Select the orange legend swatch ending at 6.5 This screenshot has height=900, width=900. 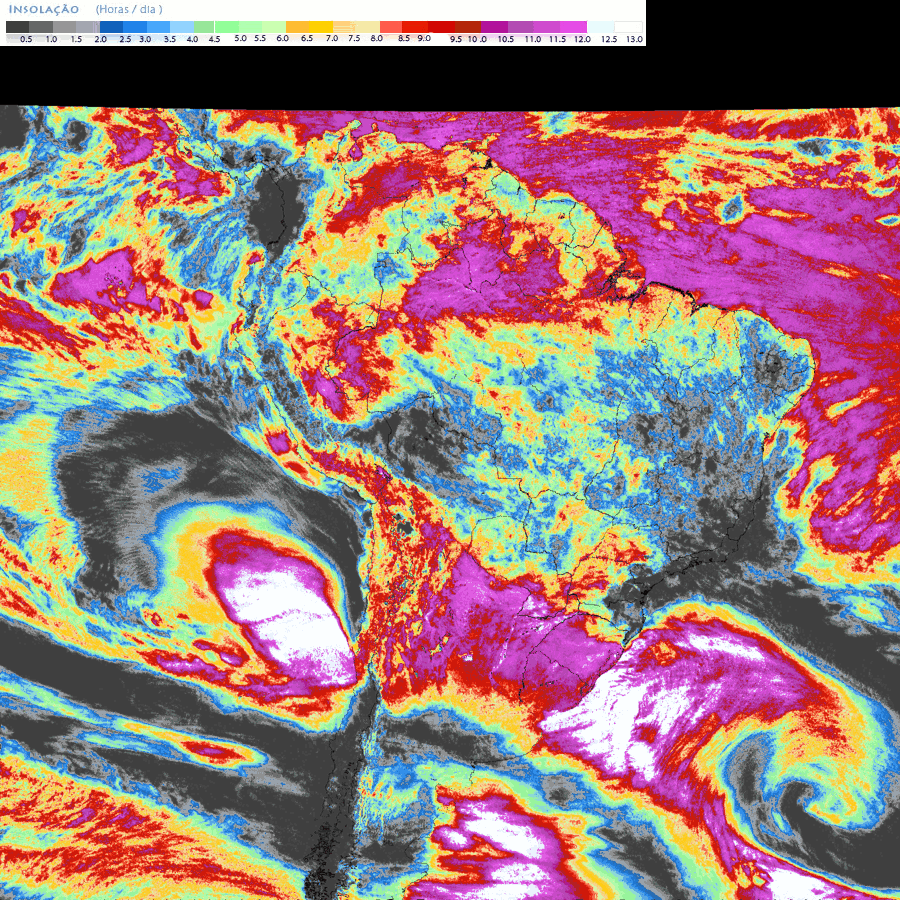(x=297, y=27)
